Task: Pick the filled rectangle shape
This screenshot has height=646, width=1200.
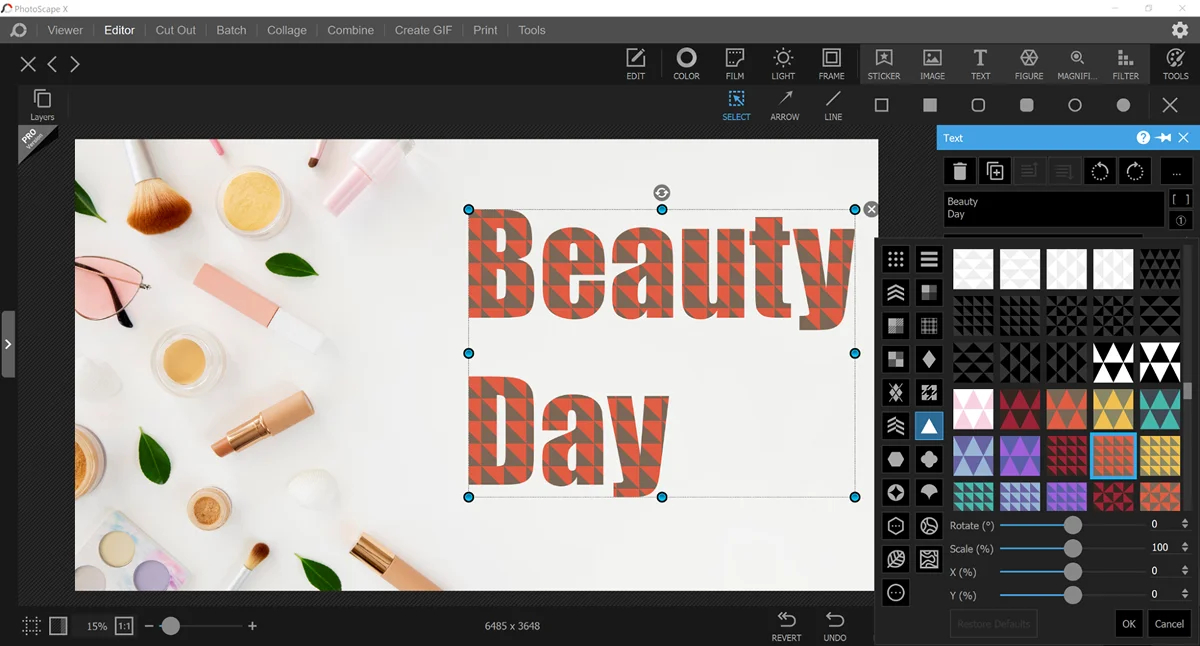Action: (930, 105)
